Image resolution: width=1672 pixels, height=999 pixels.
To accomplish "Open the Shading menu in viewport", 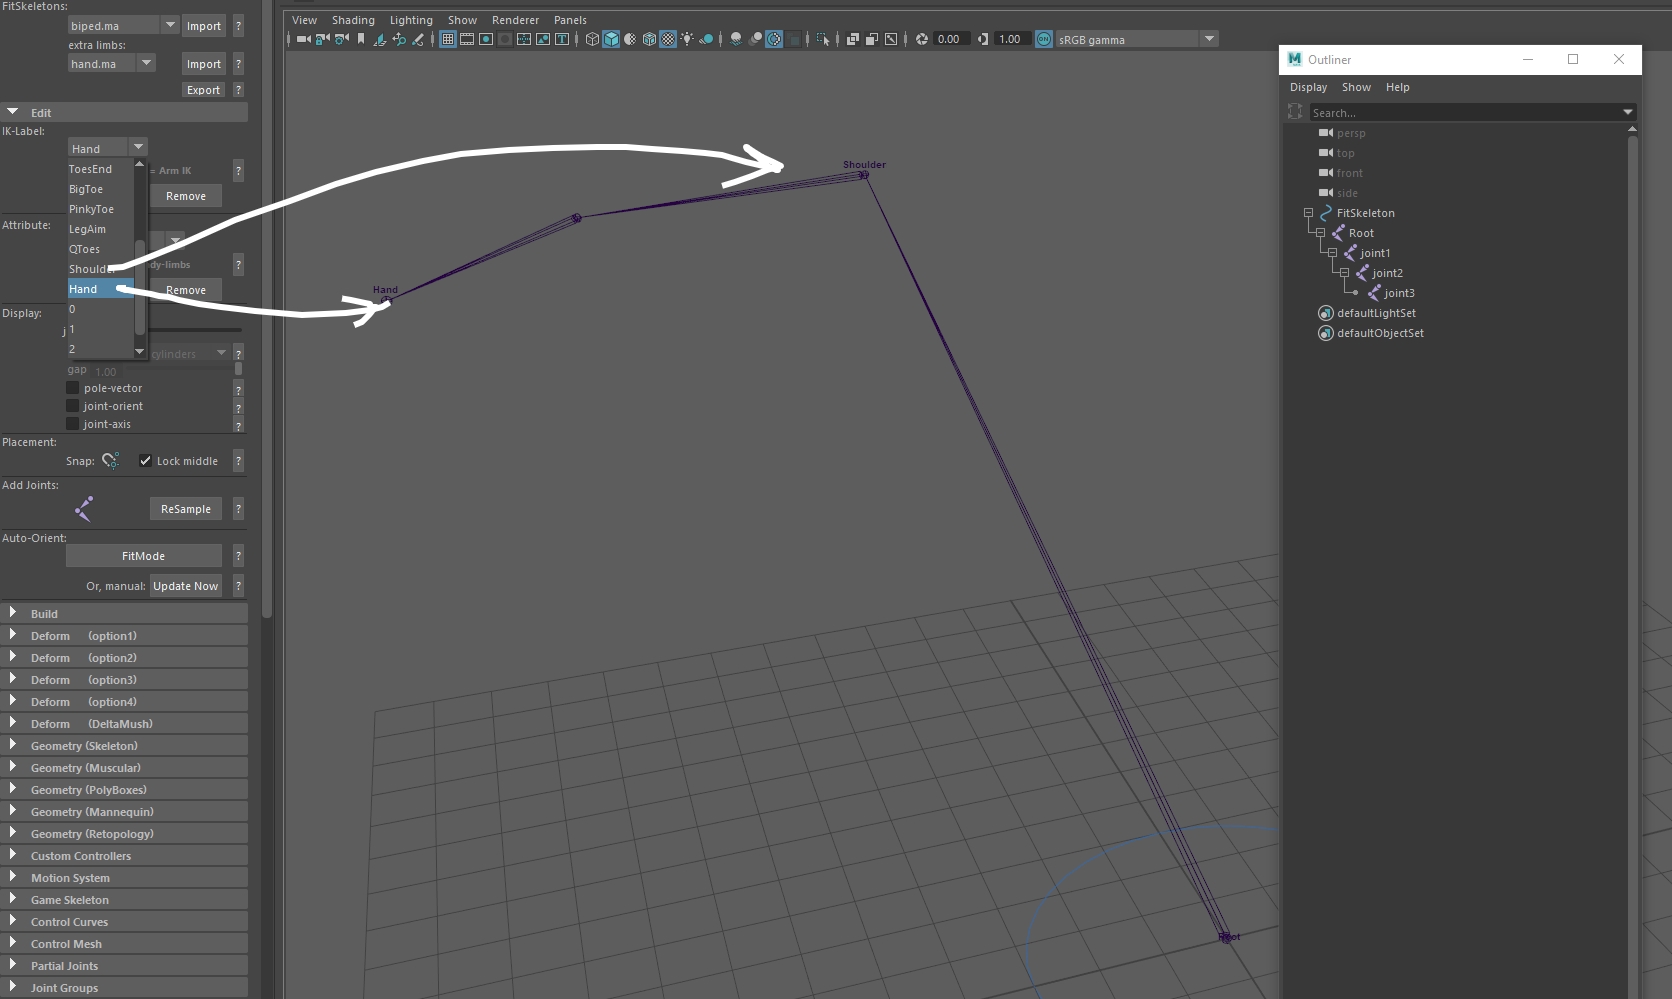I will [x=353, y=20].
